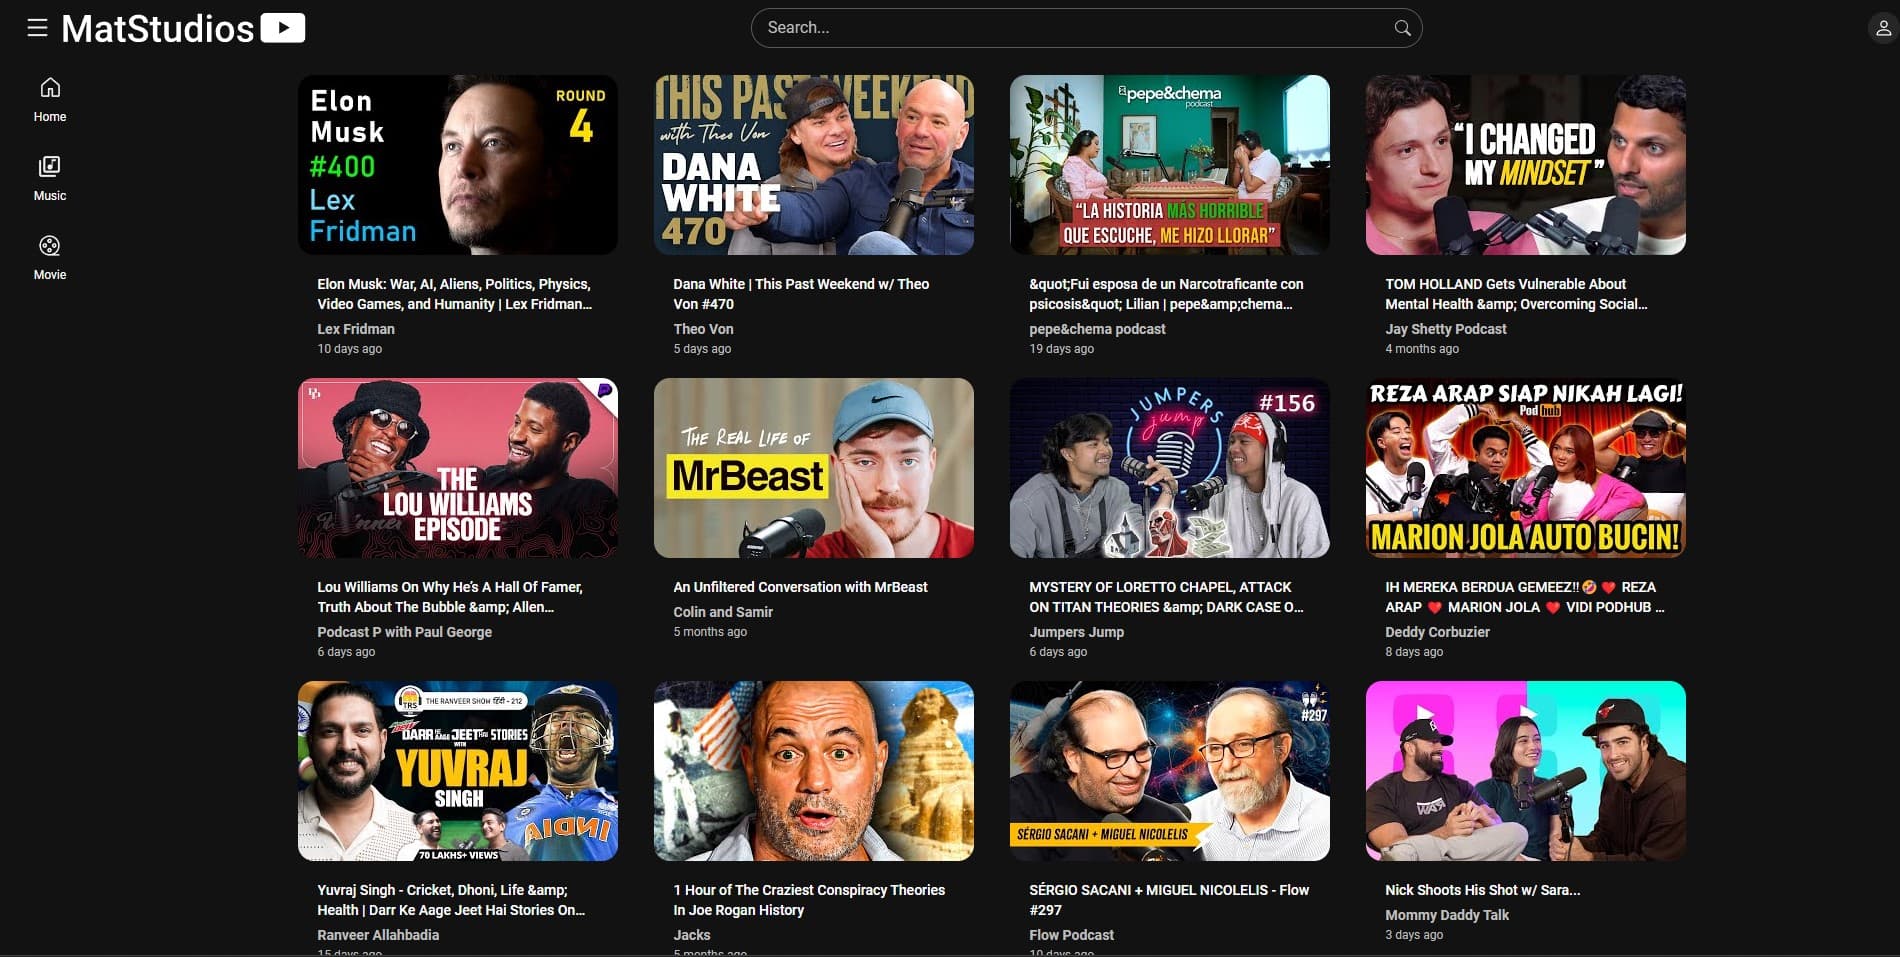Click "5 days ago" under Theo Von
The width and height of the screenshot is (1900, 957).
click(x=702, y=349)
